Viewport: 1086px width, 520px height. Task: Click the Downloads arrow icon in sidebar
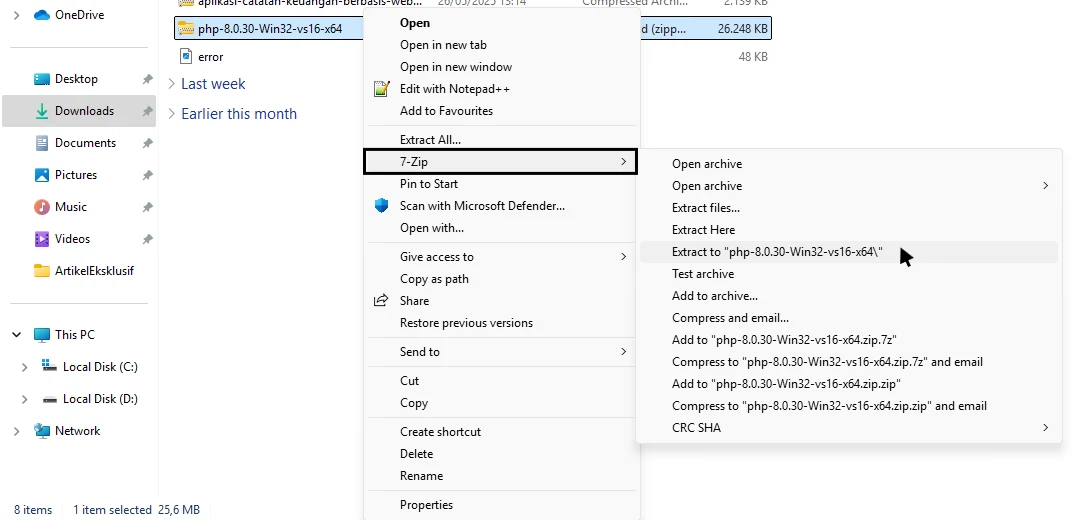(42, 111)
